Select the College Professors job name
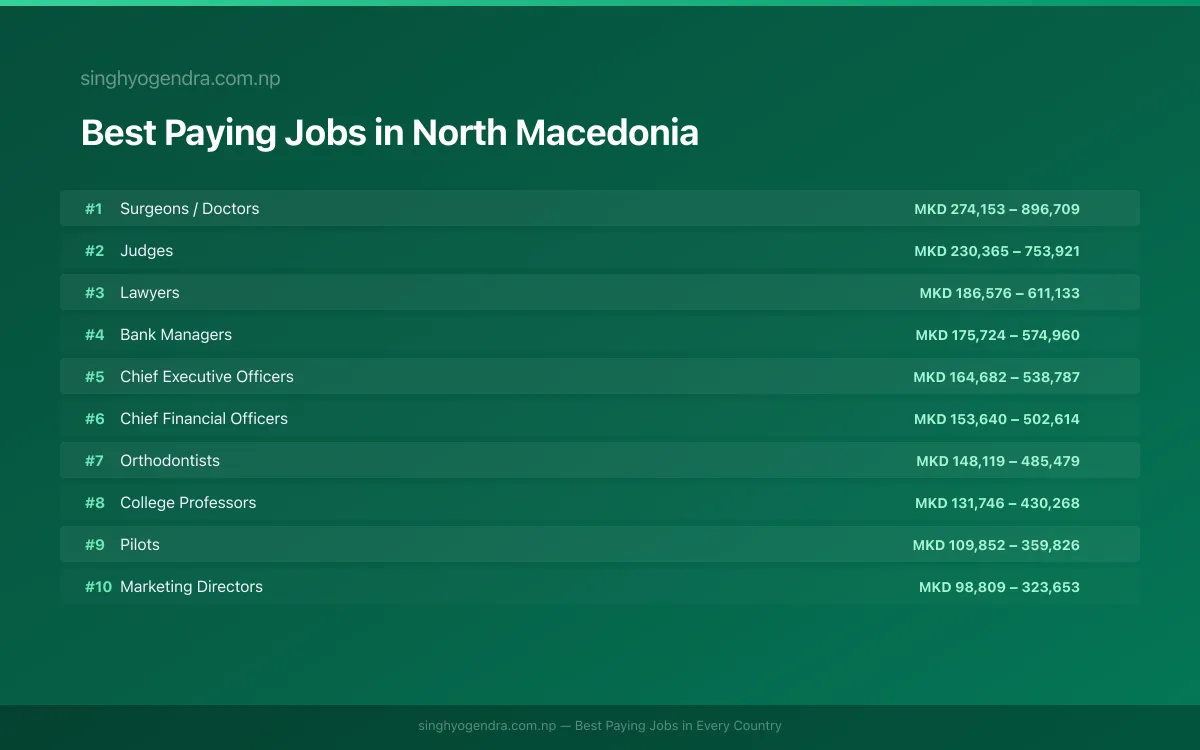The width and height of the screenshot is (1200, 750). [x=188, y=503]
